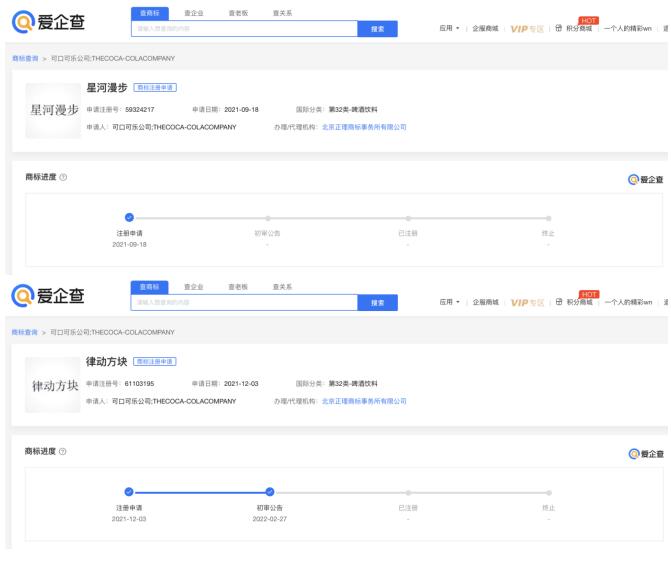The image size is (671, 564).
Task: Click the 爱企查 logo above the 星河漫步 record
Action: point(48,22)
